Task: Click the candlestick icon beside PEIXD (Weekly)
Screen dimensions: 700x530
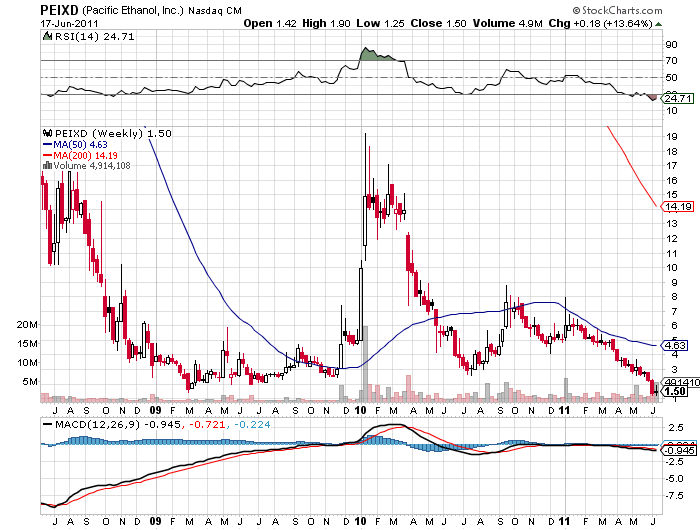Action: (x=47, y=133)
